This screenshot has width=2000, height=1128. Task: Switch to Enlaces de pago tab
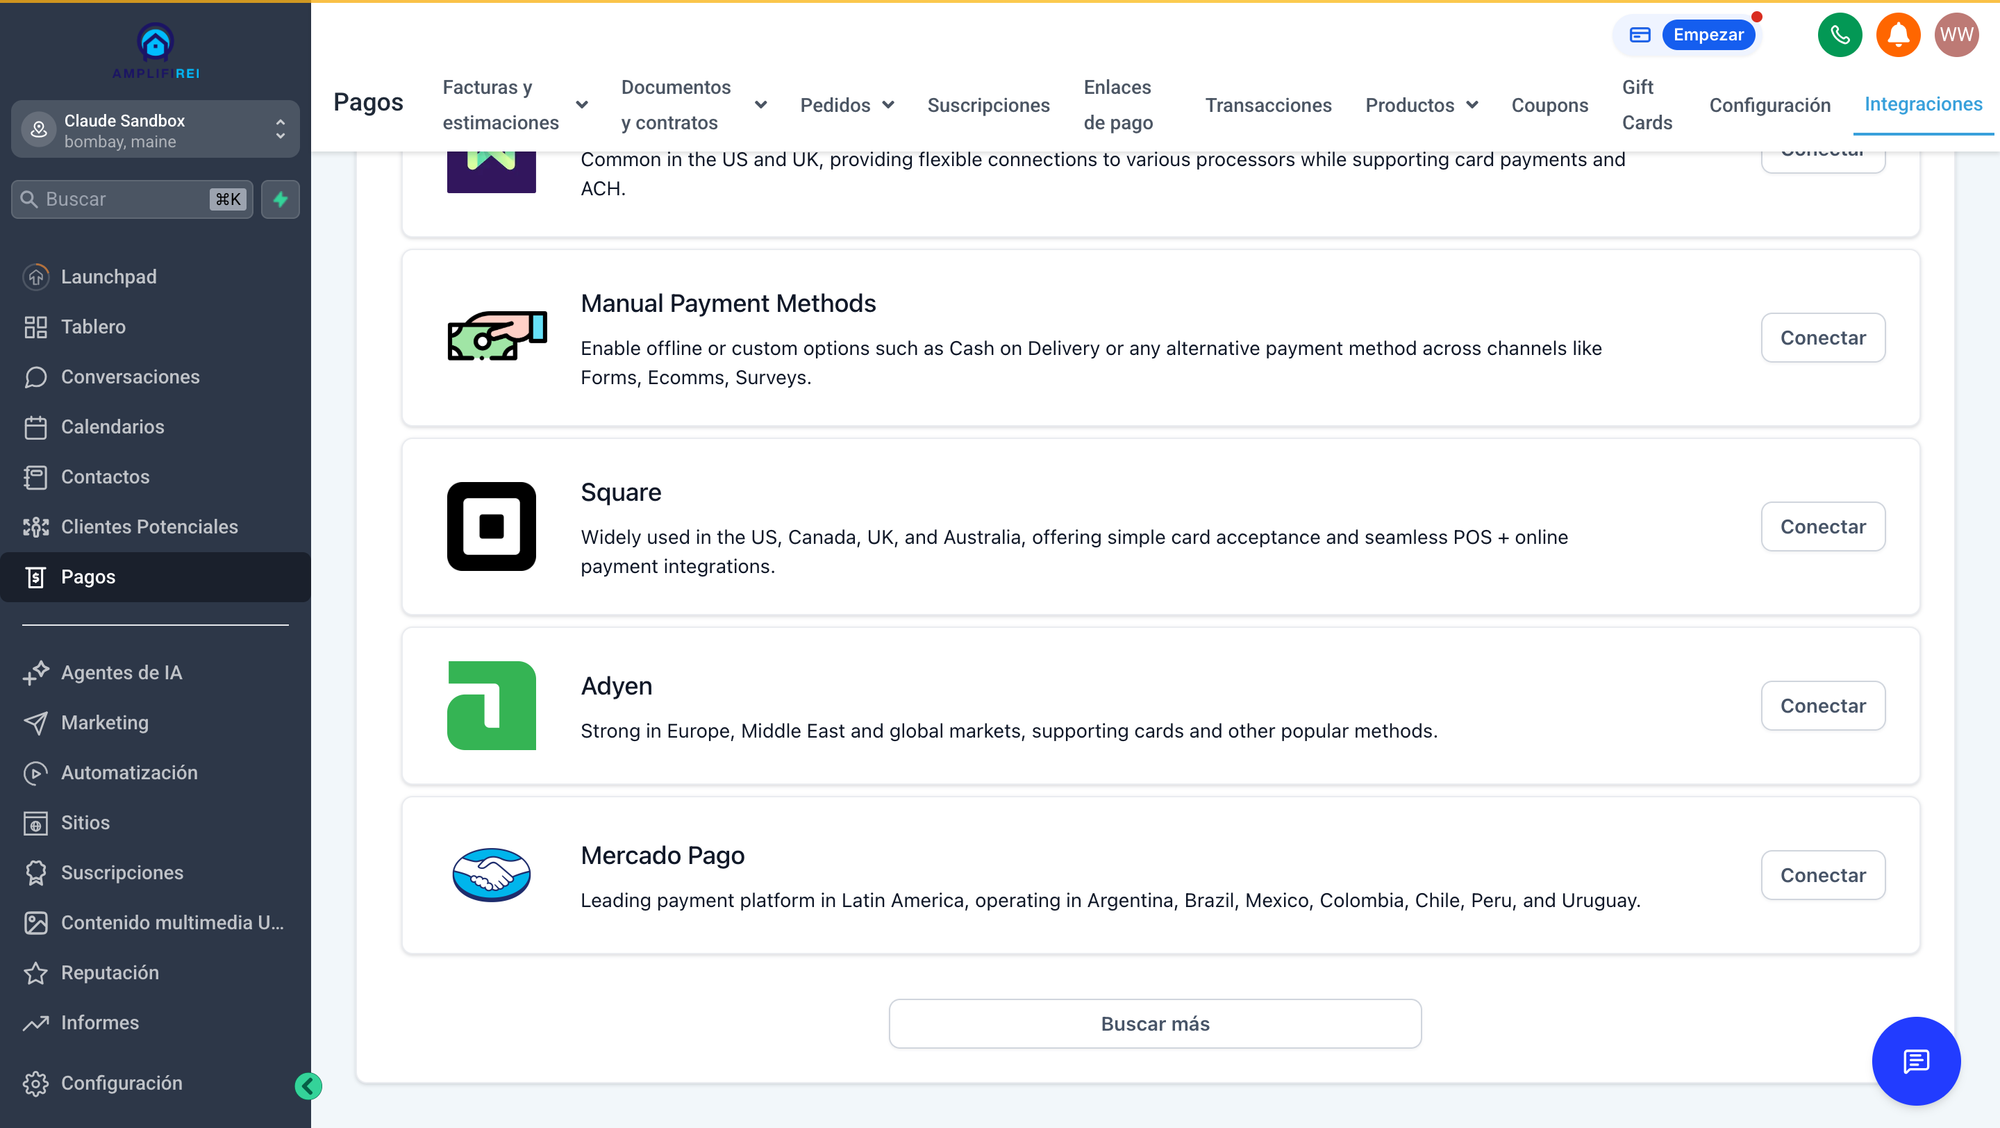click(1118, 105)
